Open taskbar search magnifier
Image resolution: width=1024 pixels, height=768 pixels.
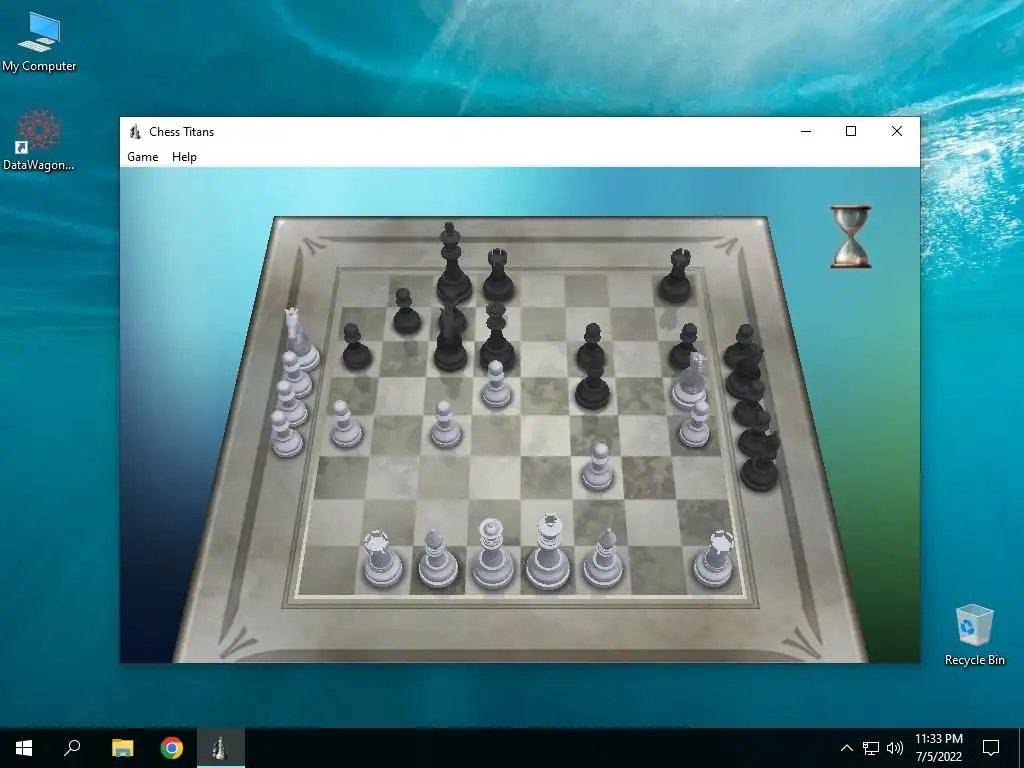(x=72, y=748)
